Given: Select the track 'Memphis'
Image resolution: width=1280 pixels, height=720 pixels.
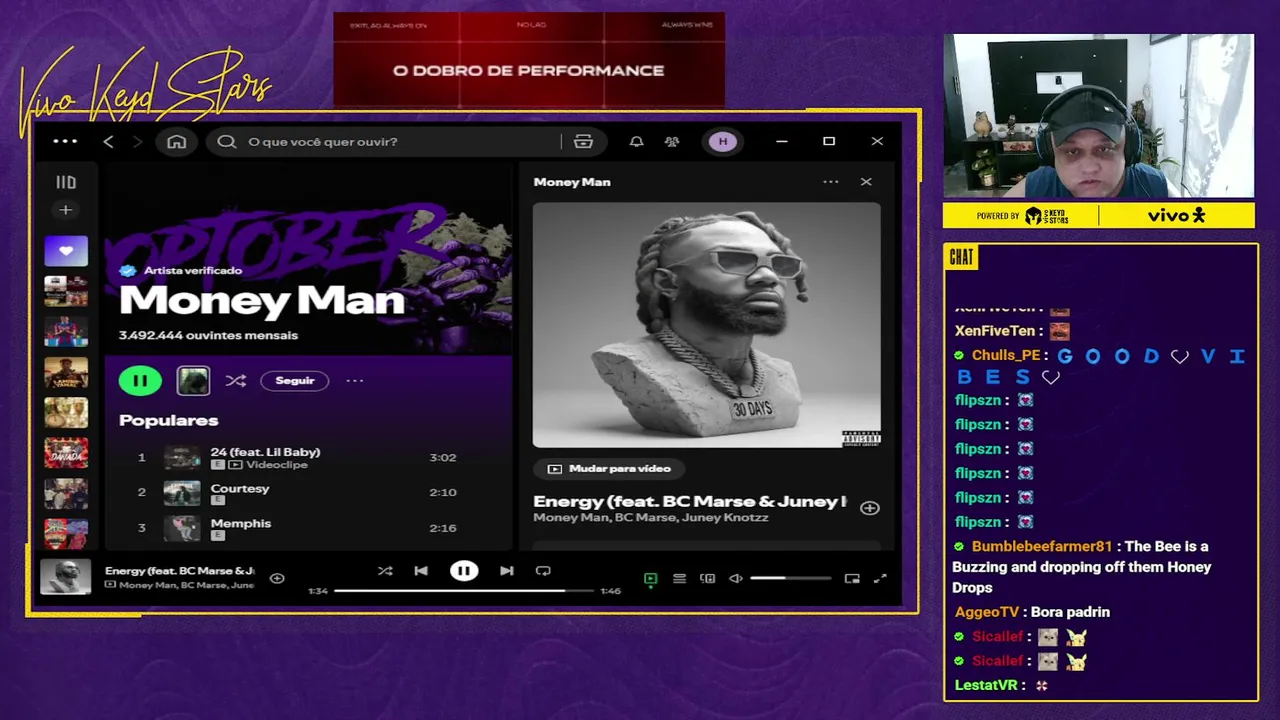Looking at the screenshot, I should pyautogui.click(x=241, y=523).
